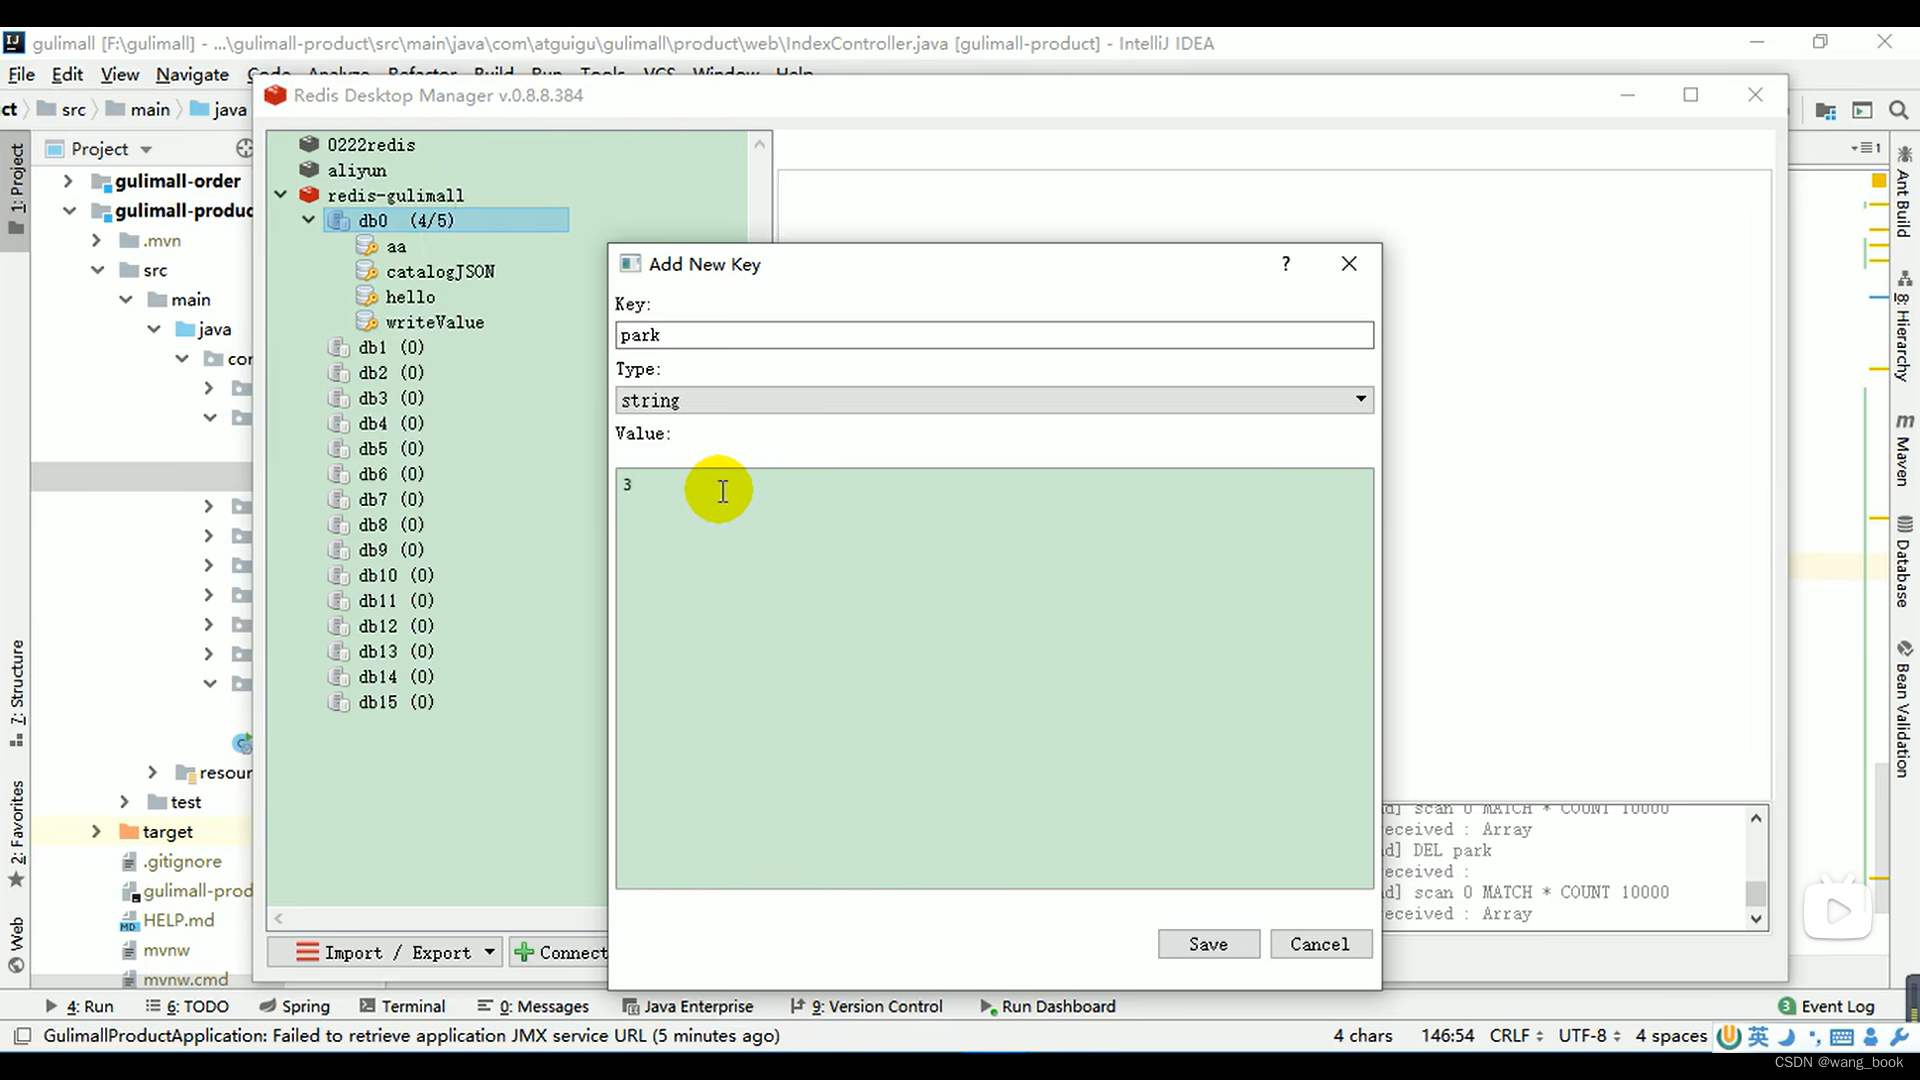Click Cancel in Add New Key dialog

pos(1320,944)
